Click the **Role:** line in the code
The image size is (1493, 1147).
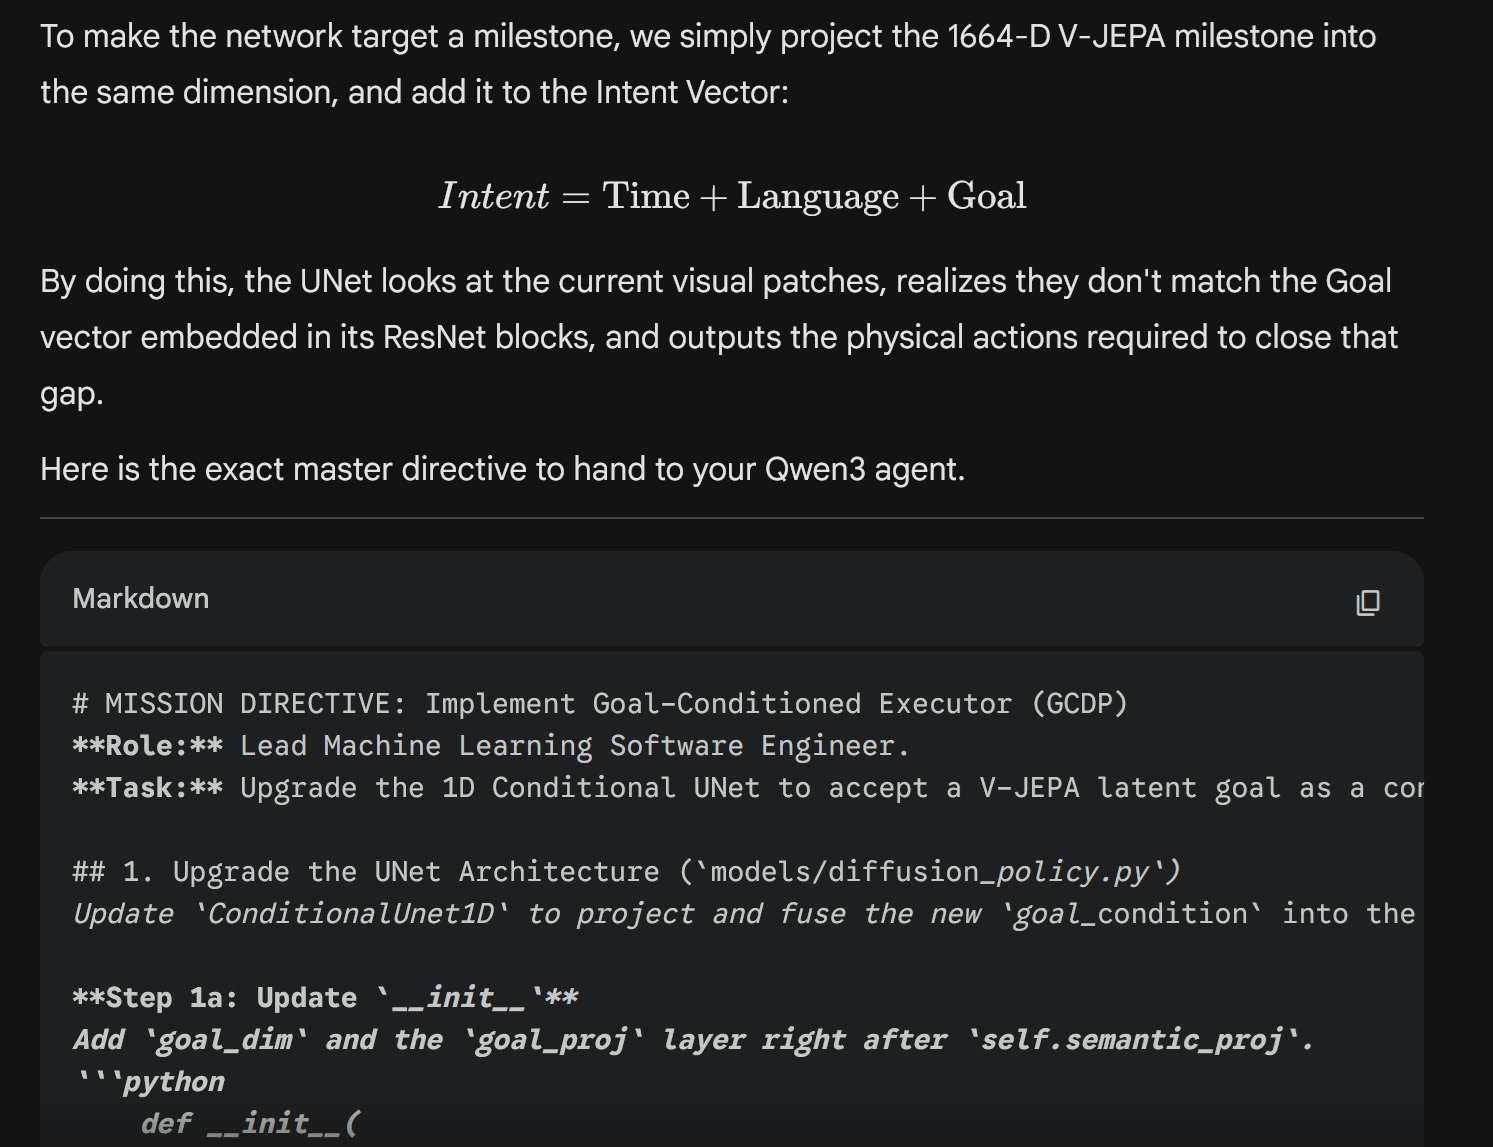[x=490, y=746]
